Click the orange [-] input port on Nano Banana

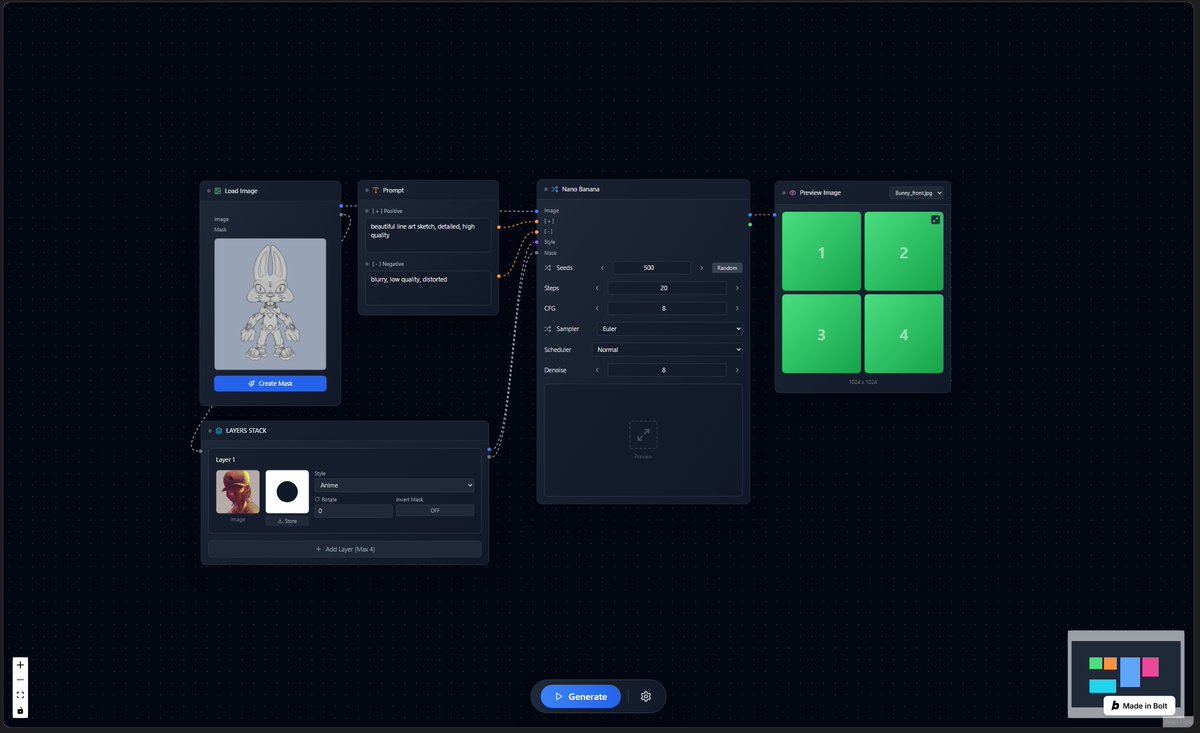[537, 231]
